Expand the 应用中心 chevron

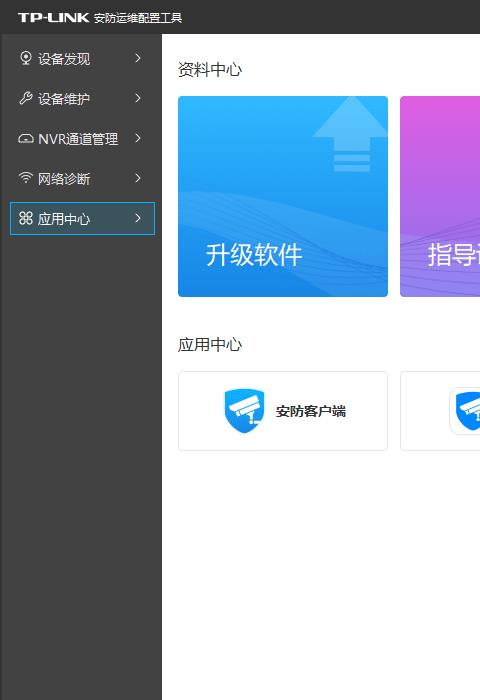point(138,218)
